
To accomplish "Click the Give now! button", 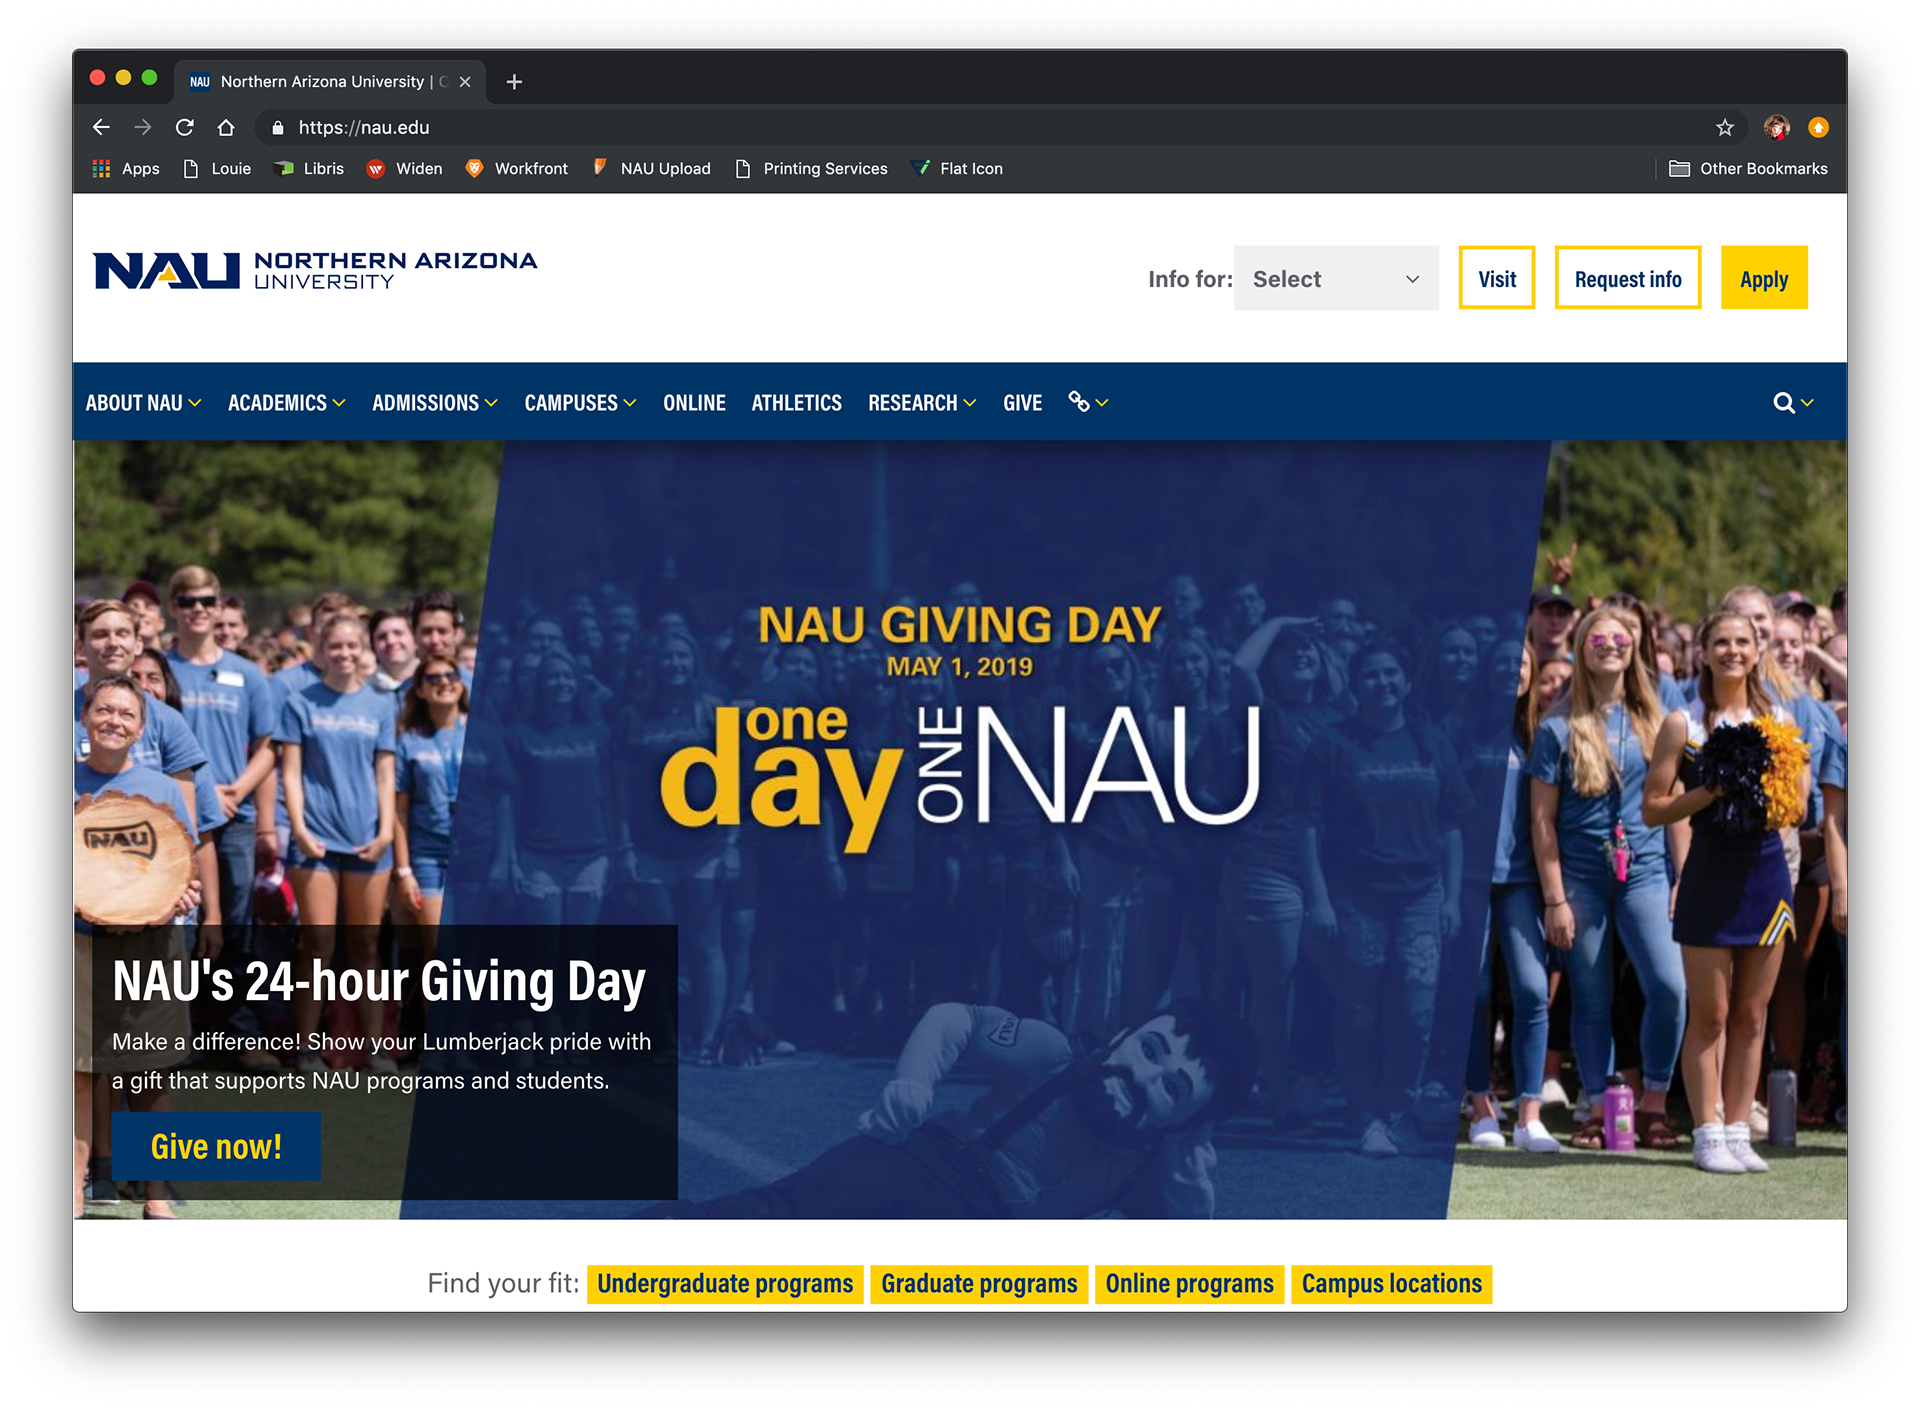I will tap(216, 1147).
